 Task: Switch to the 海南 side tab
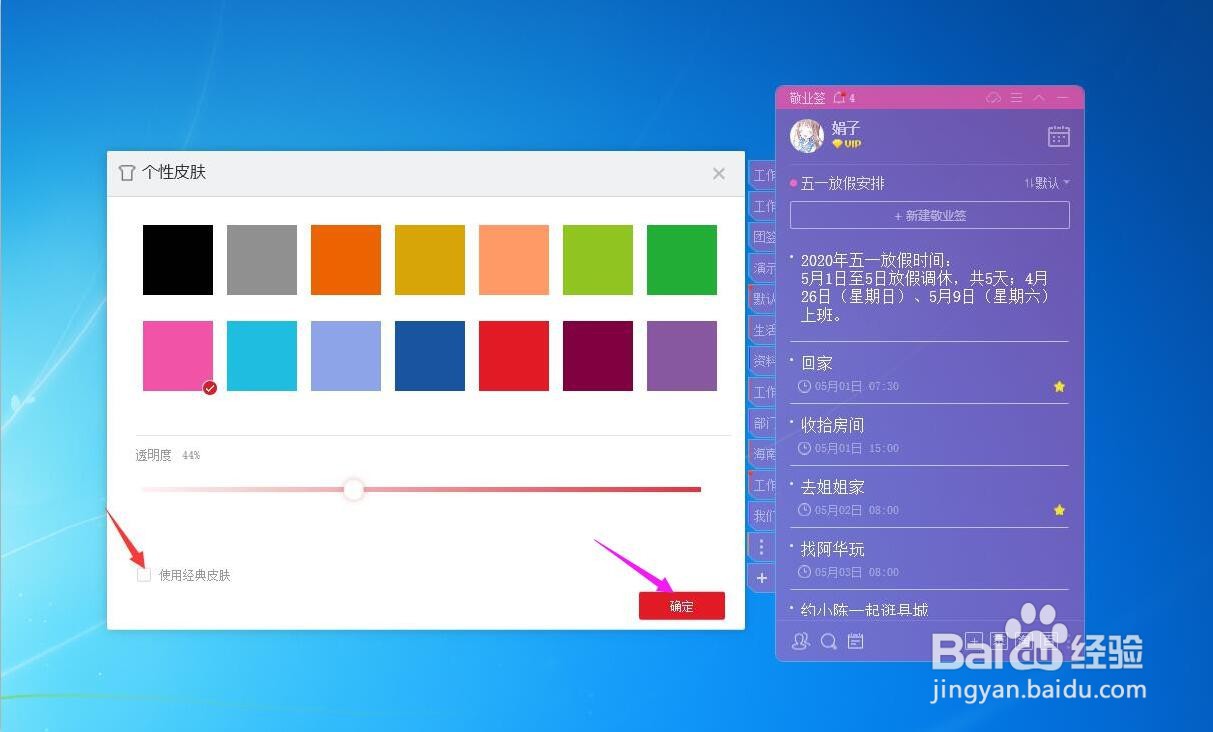(x=762, y=454)
